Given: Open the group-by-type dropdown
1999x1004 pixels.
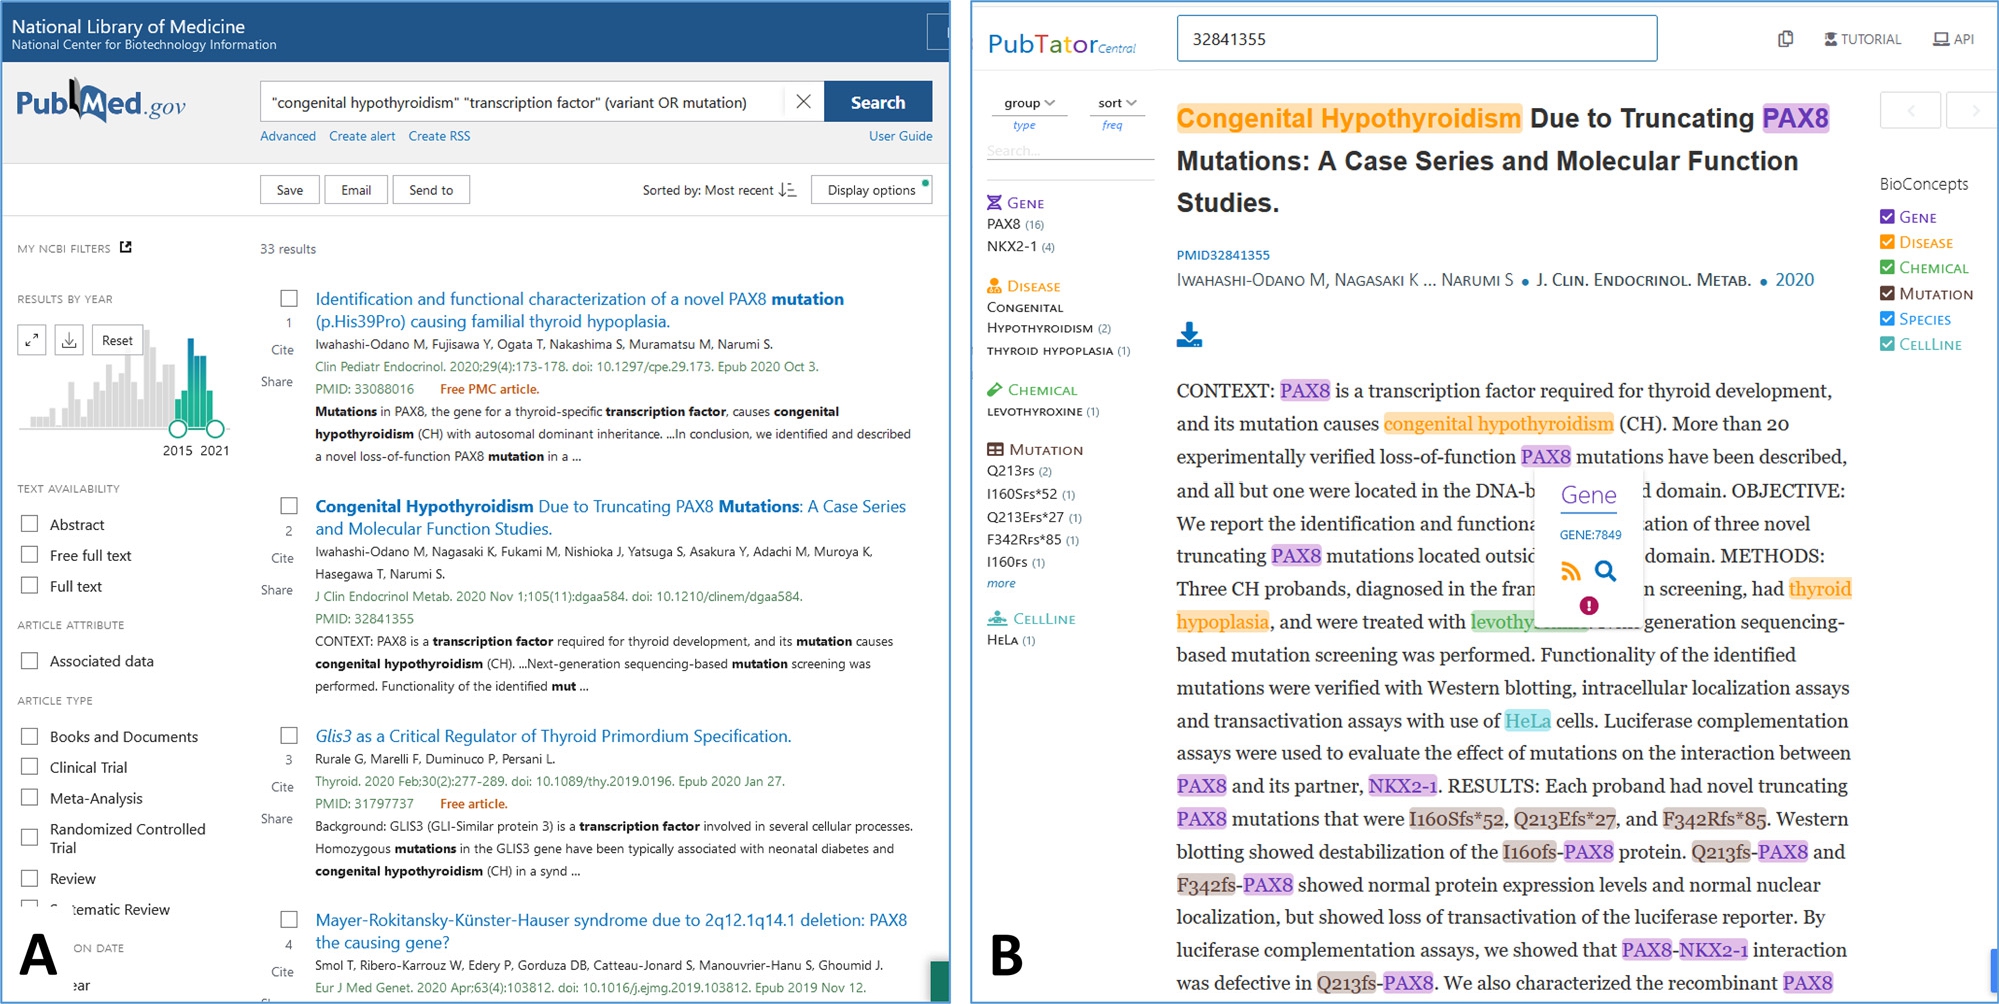Looking at the screenshot, I should [x=1027, y=102].
